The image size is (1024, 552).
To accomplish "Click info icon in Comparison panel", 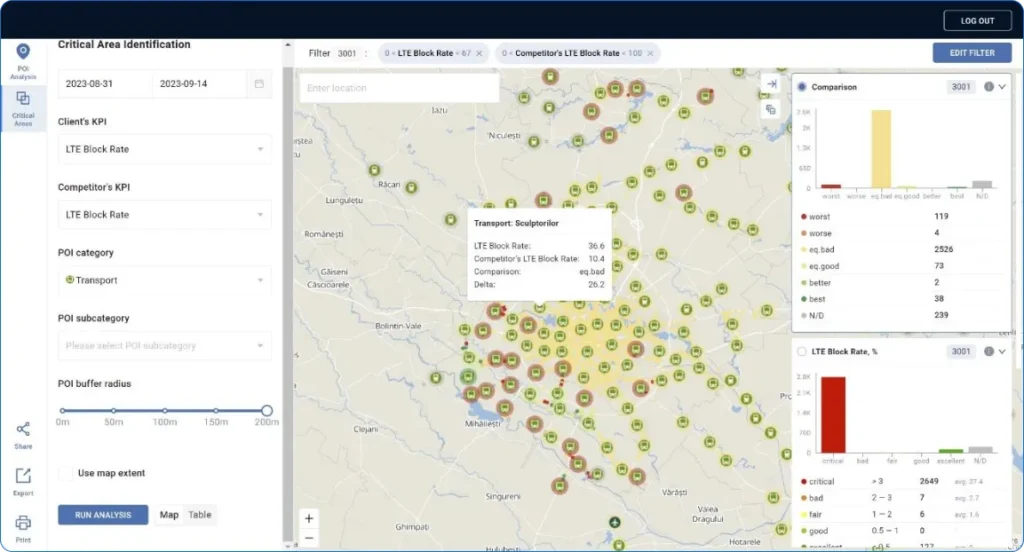I will [988, 87].
